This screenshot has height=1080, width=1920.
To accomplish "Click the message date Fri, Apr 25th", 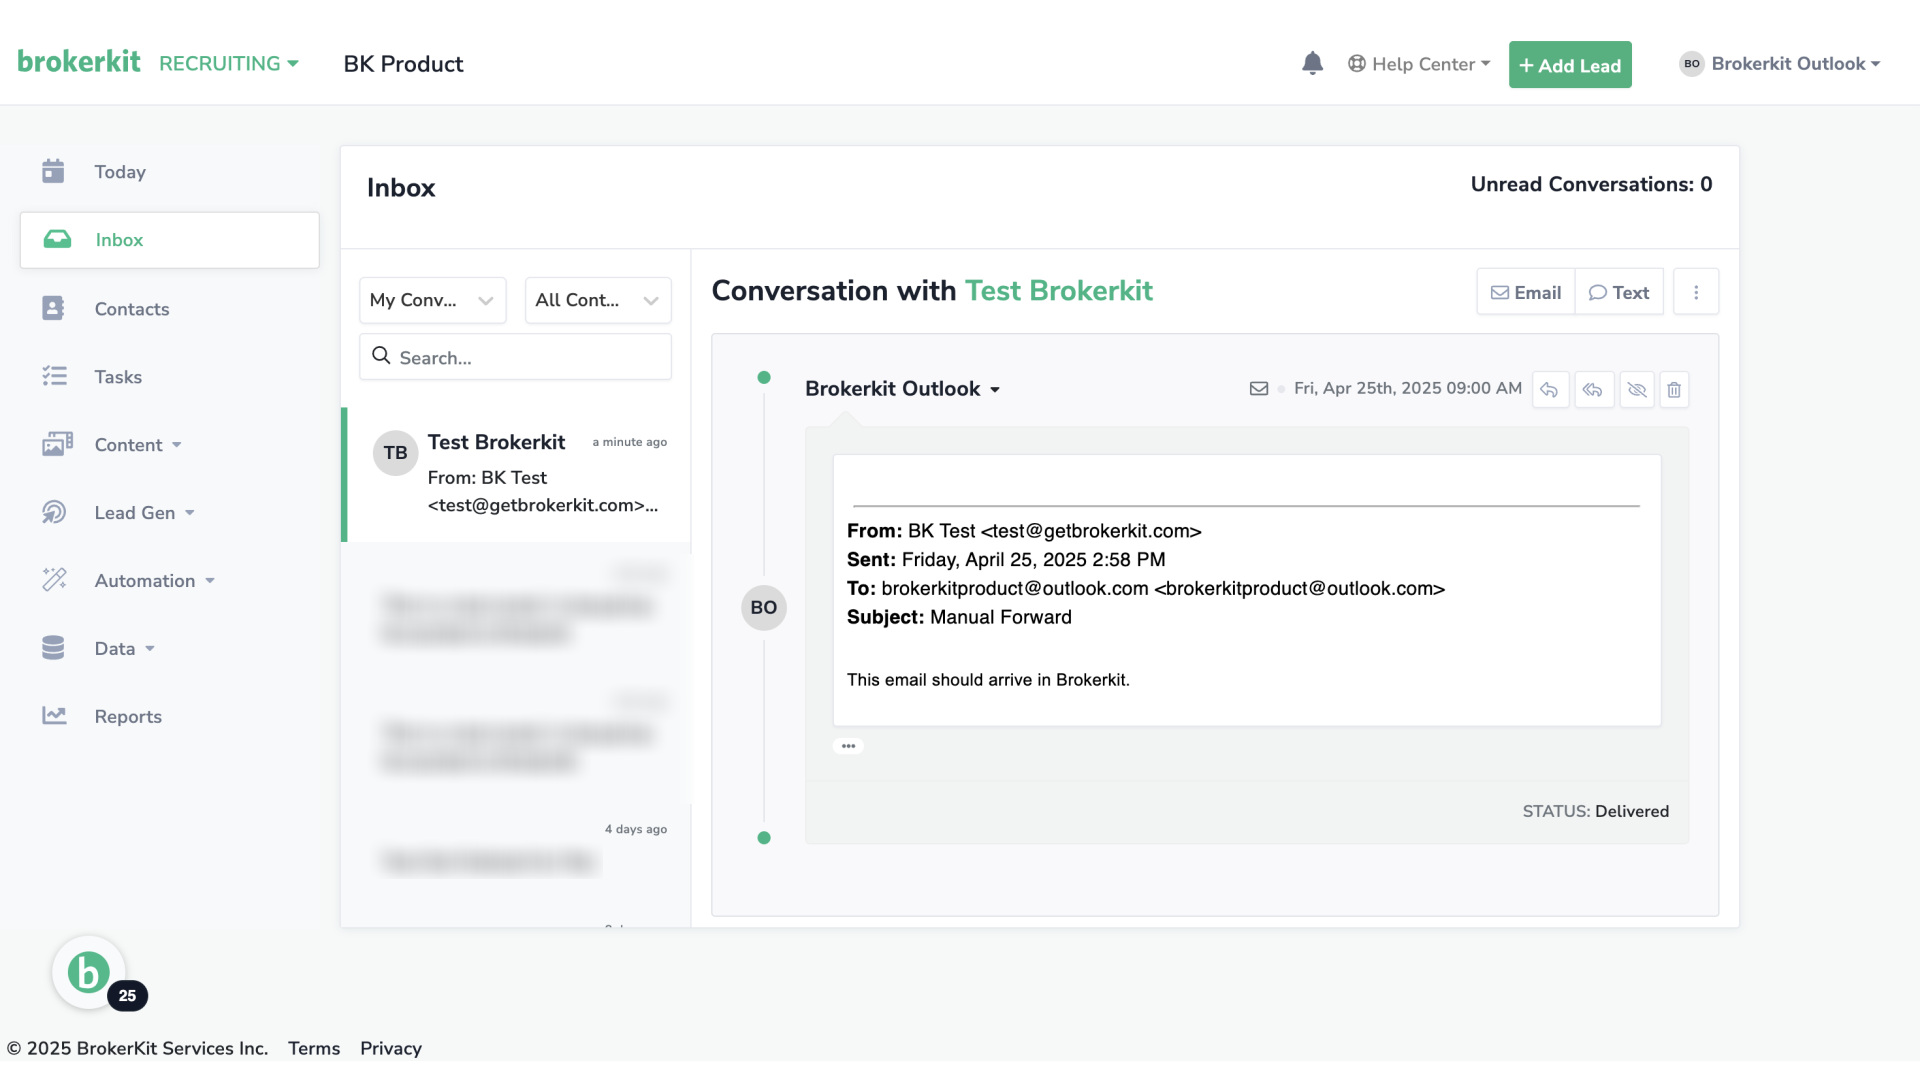I will pos(1408,388).
